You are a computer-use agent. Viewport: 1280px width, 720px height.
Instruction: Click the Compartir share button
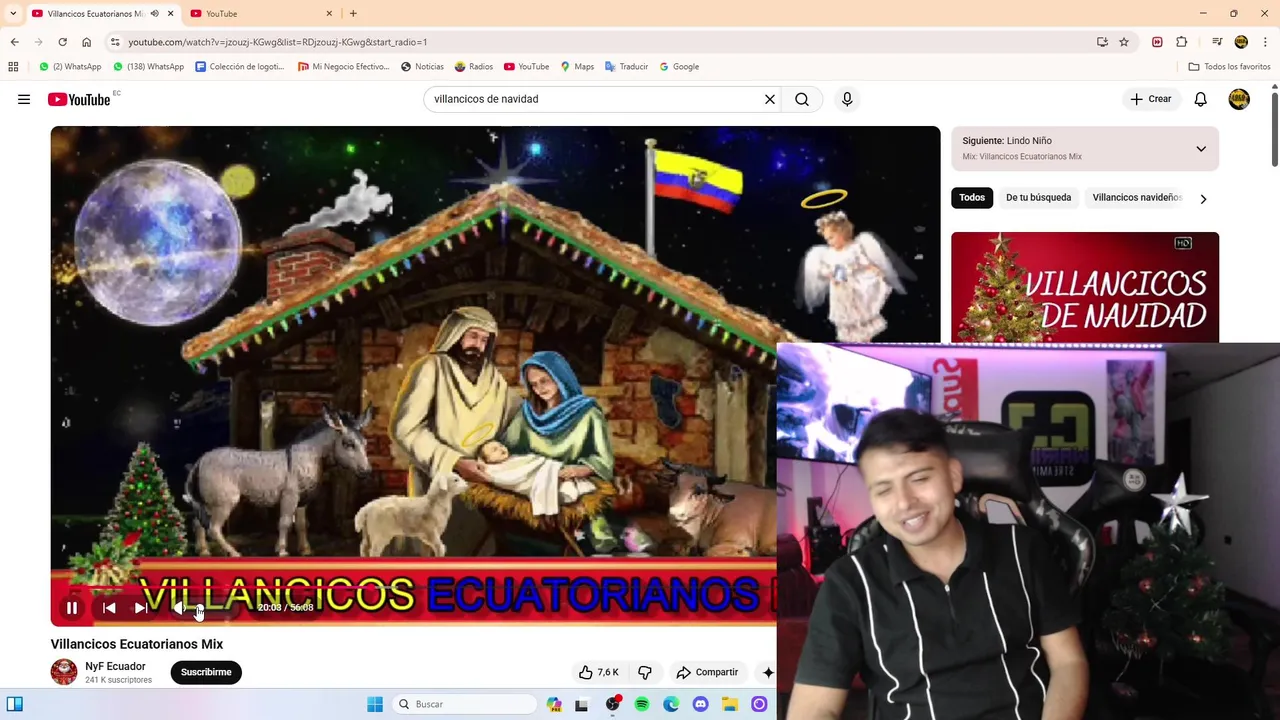pyautogui.click(x=707, y=672)
